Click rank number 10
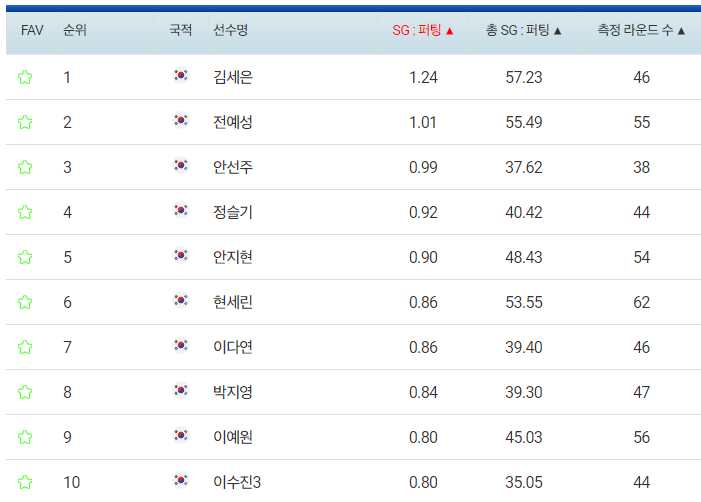Screen dimensions: 701x502 tap(72, 482)
